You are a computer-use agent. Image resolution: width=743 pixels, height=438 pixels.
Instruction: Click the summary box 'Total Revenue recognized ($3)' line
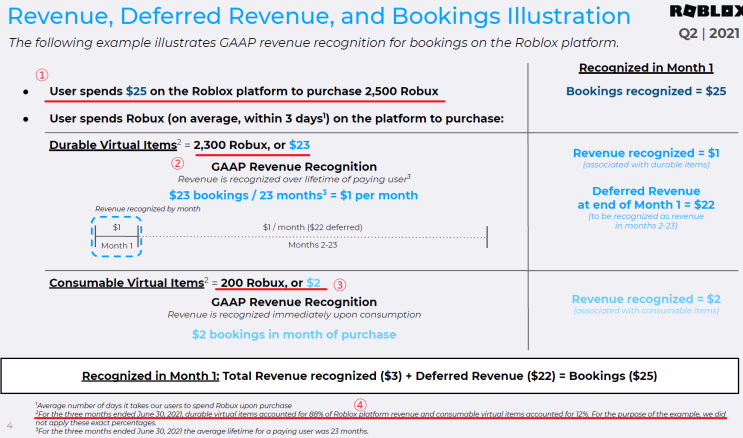(369, 376)
